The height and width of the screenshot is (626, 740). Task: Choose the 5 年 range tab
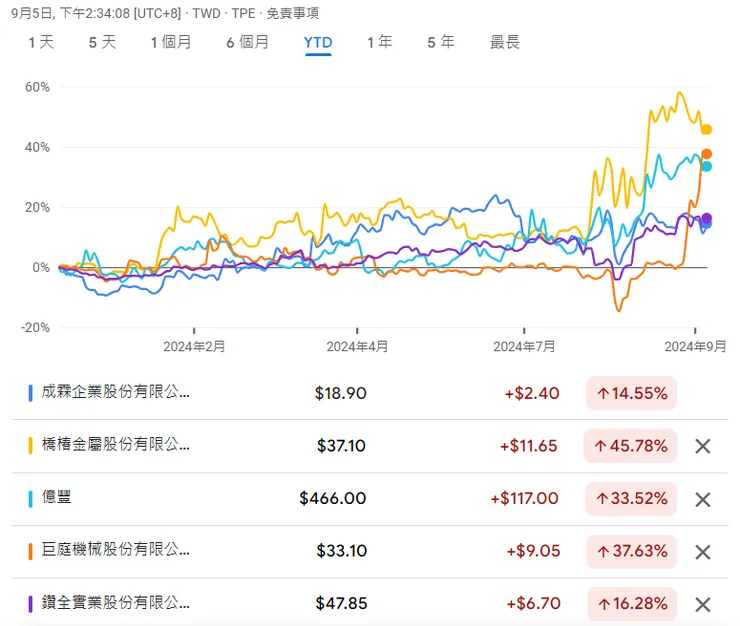[441, 42]
